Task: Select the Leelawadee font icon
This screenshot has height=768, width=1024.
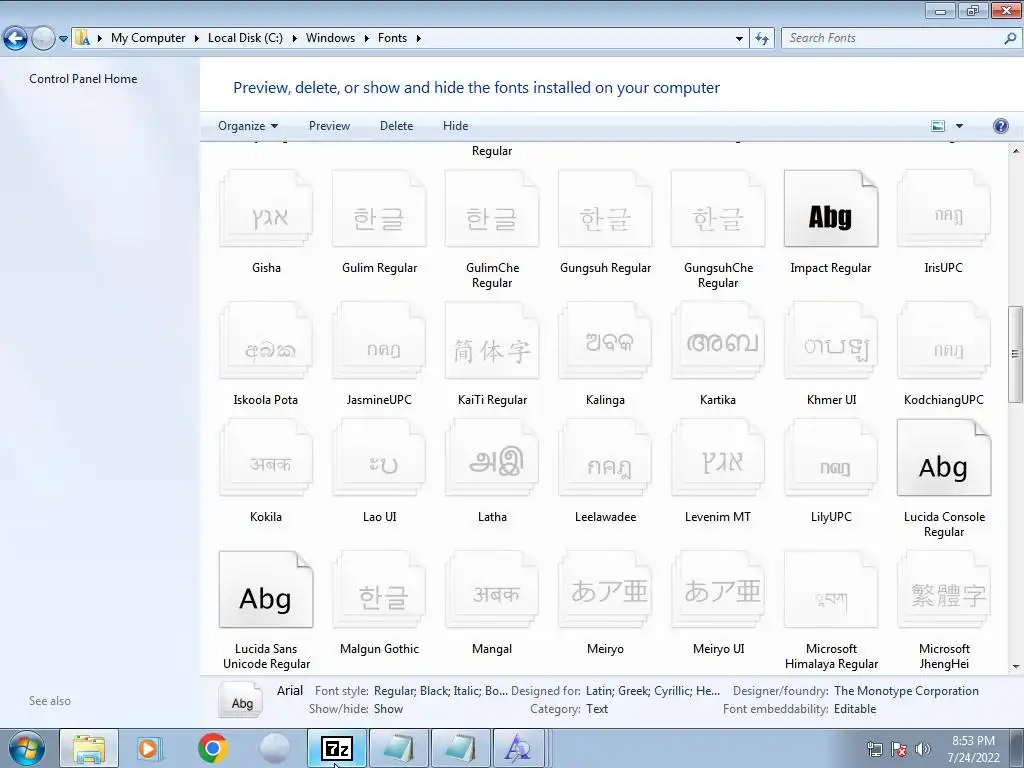Action: click(605, 457)
